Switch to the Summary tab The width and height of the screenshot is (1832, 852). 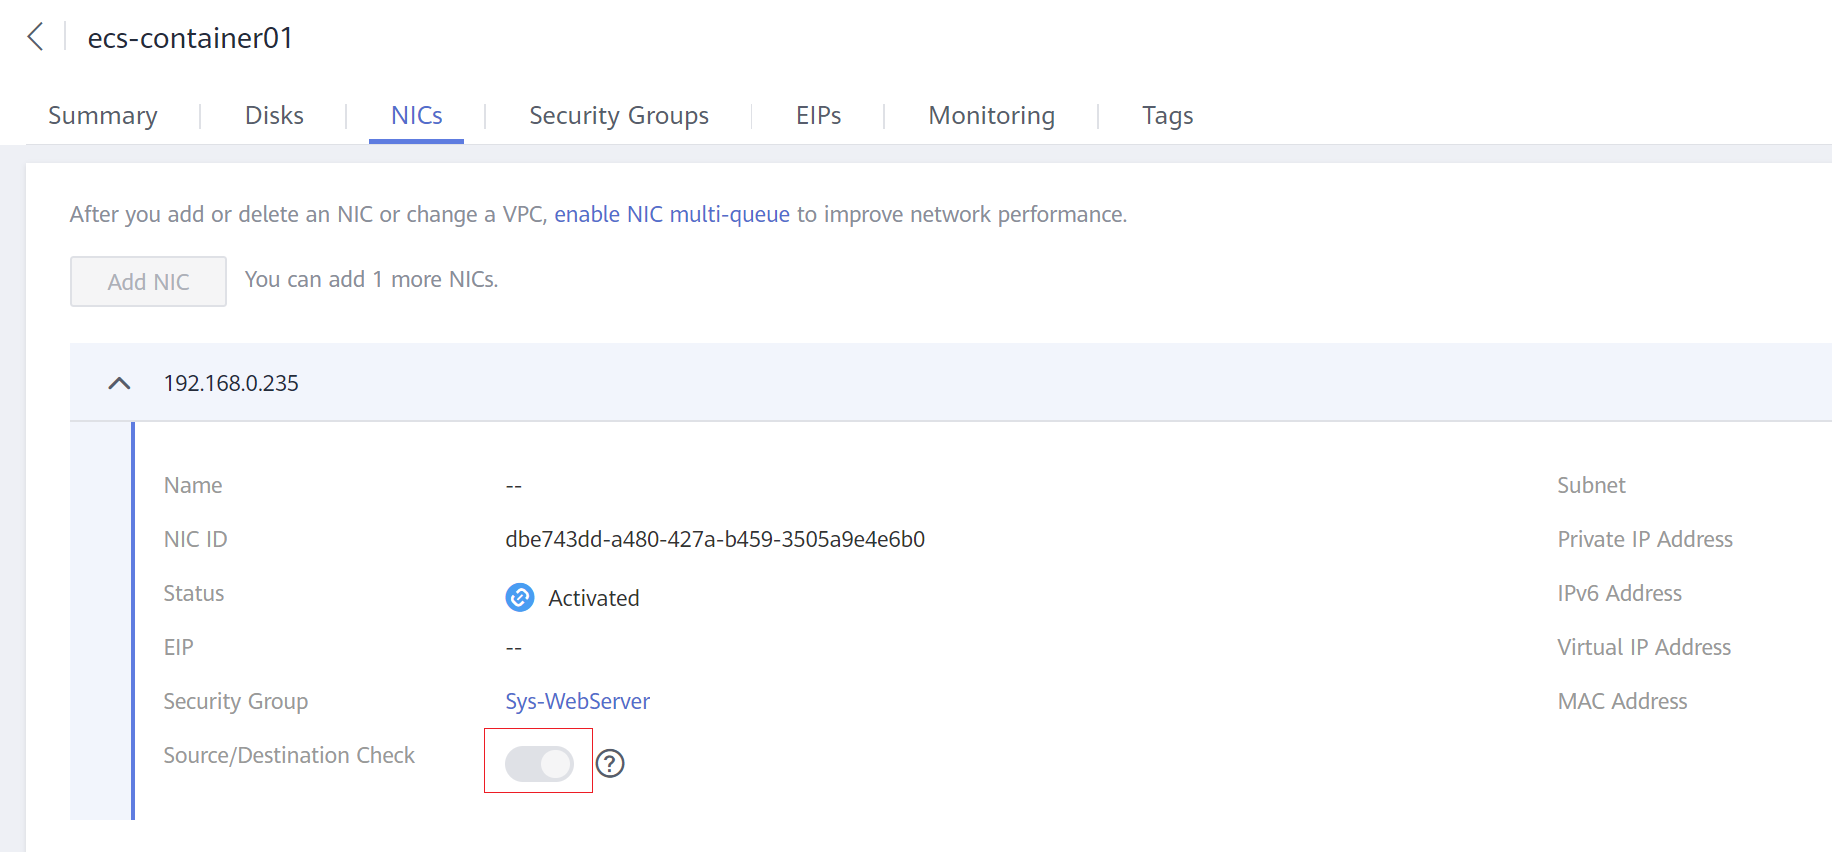[x=103, y=116]
